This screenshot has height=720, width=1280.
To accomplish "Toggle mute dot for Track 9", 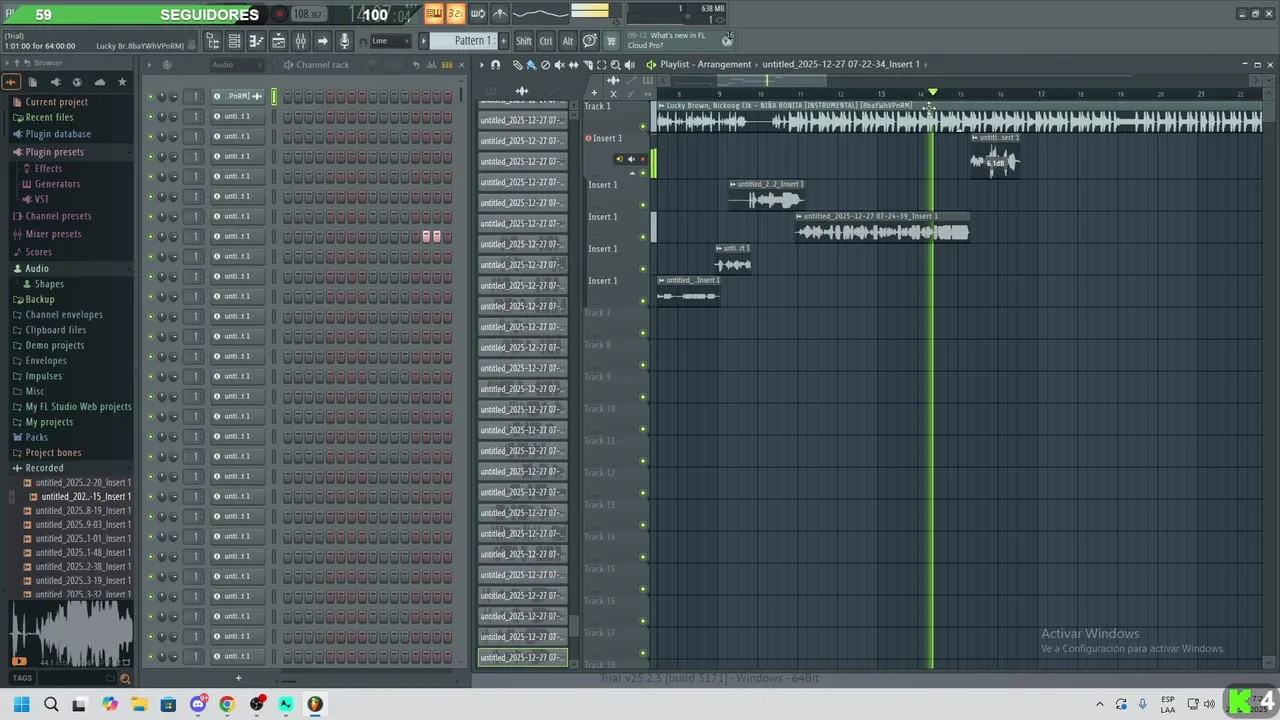I will (x=643, y=397).
